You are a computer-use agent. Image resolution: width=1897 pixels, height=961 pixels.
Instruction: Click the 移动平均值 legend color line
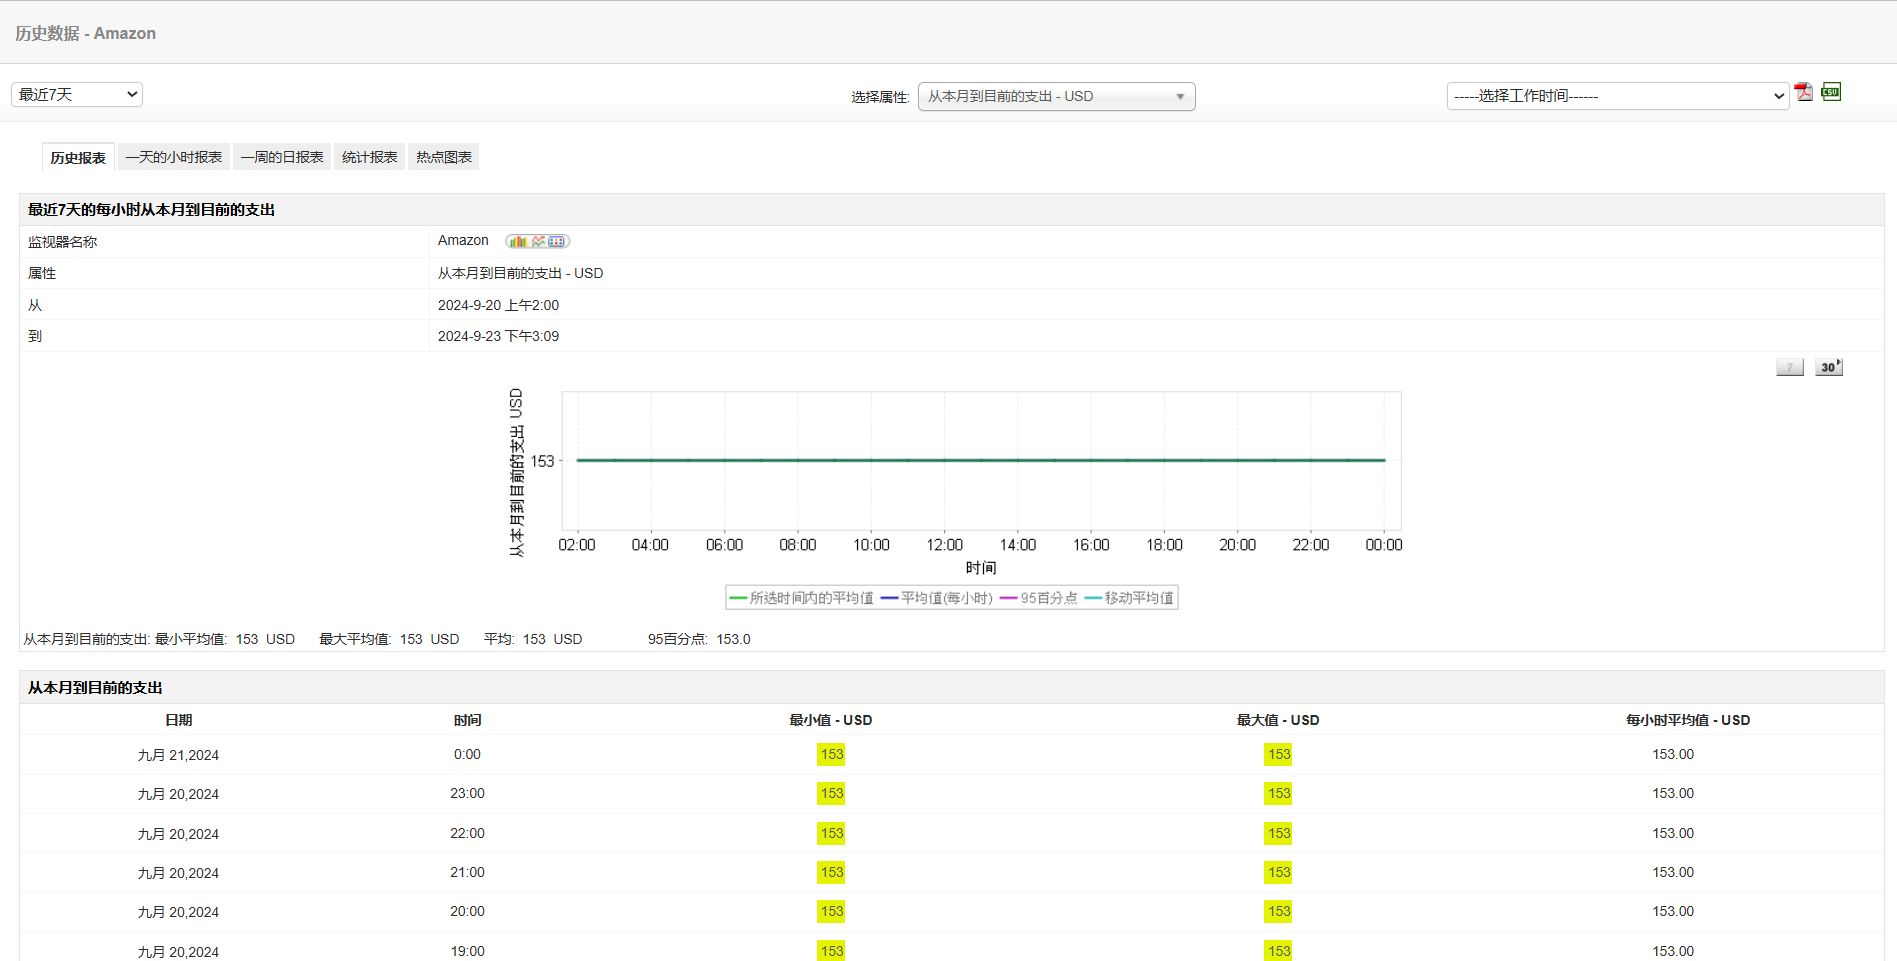point(1093,598)
